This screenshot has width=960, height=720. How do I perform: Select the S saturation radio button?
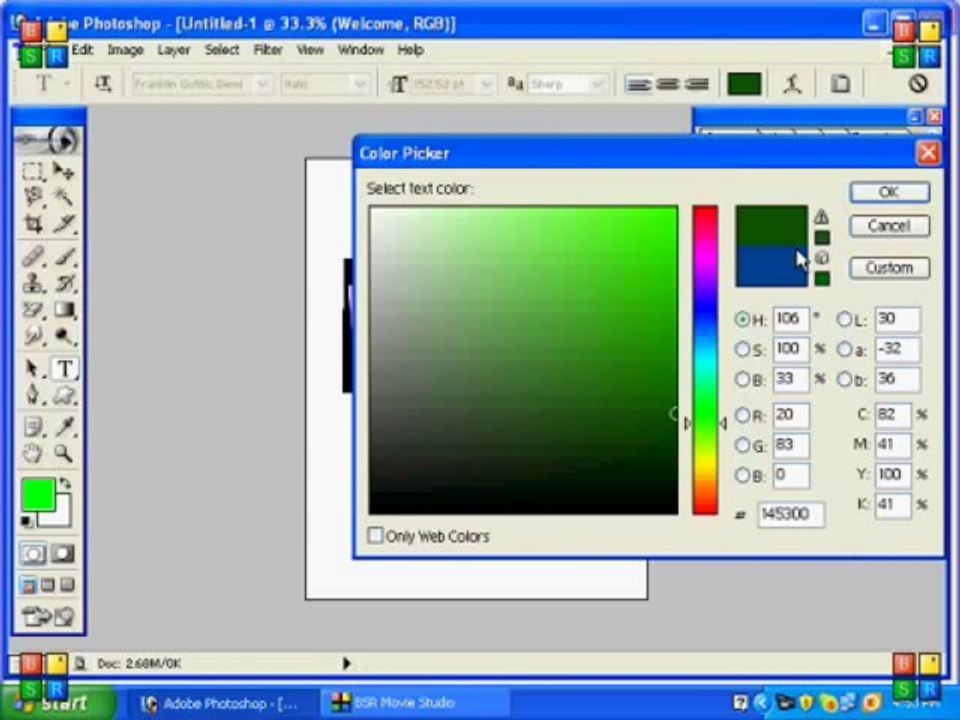[x=742, y=349]
